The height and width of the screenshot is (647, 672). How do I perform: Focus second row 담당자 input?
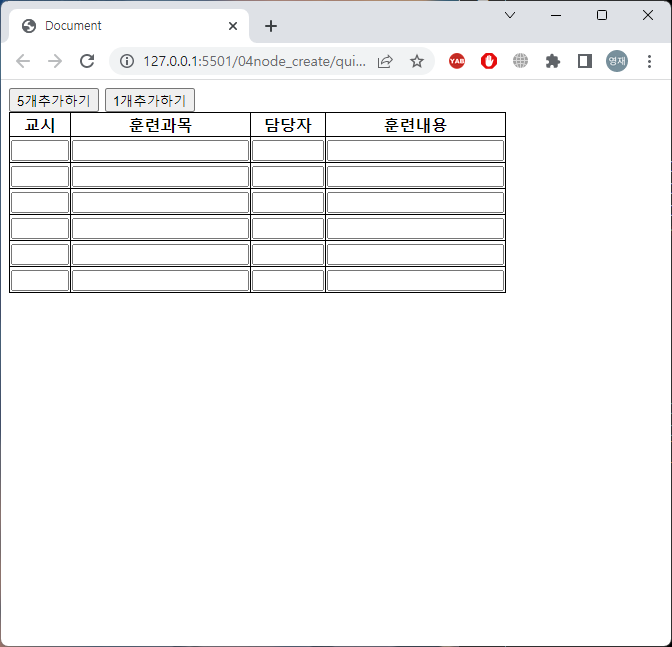pyautogui.click(x=288, y=177)
